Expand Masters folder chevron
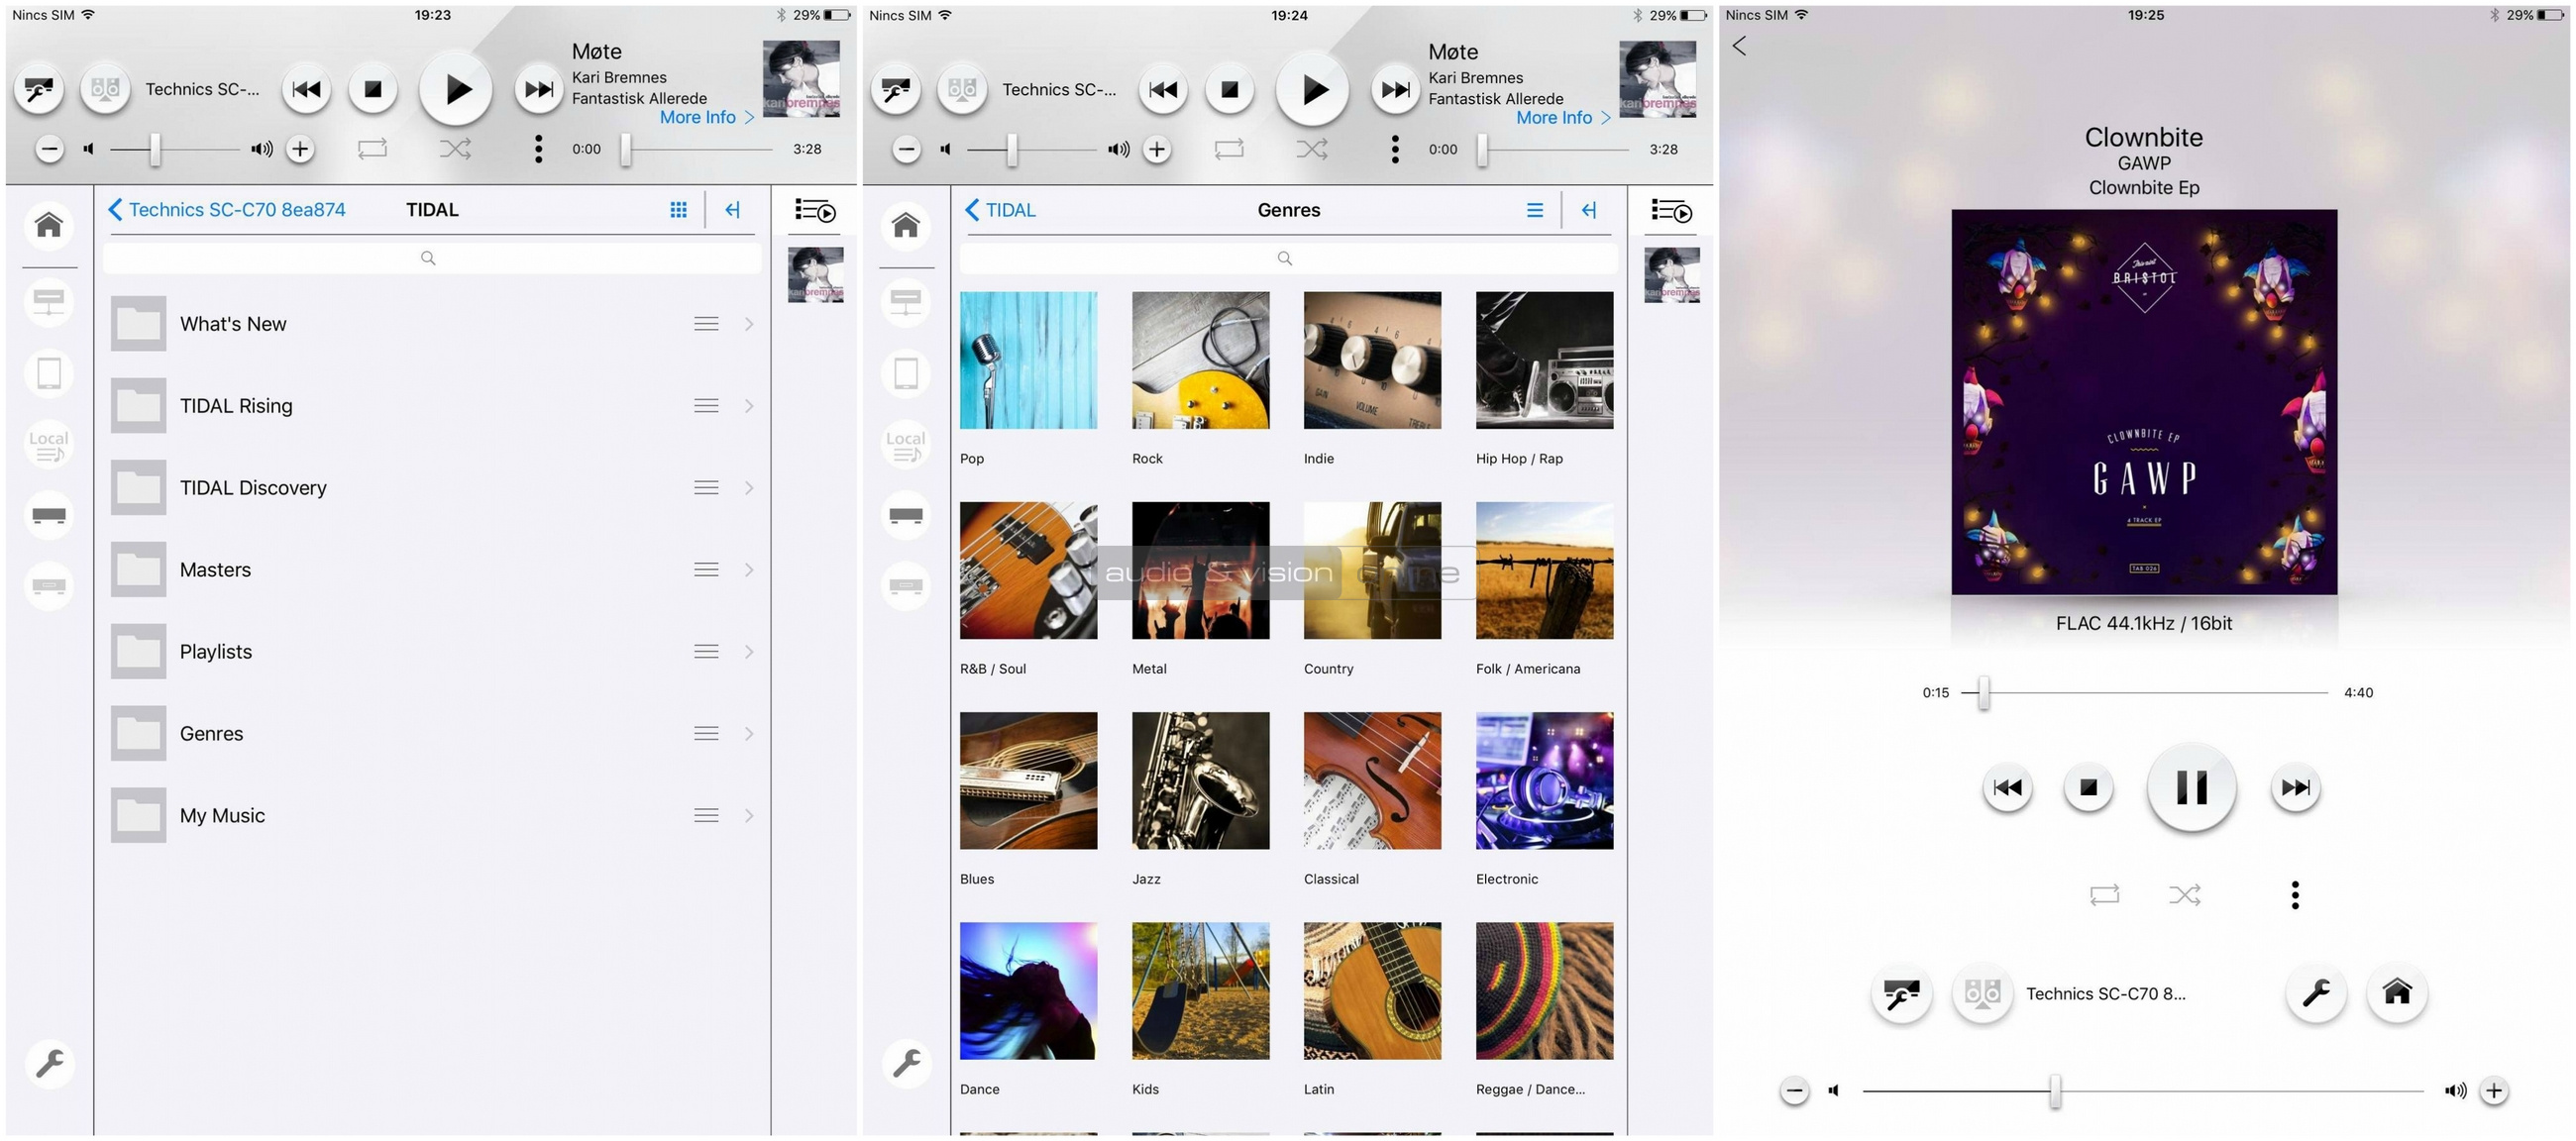The image size is (2576, 1141). coord(749,570)
